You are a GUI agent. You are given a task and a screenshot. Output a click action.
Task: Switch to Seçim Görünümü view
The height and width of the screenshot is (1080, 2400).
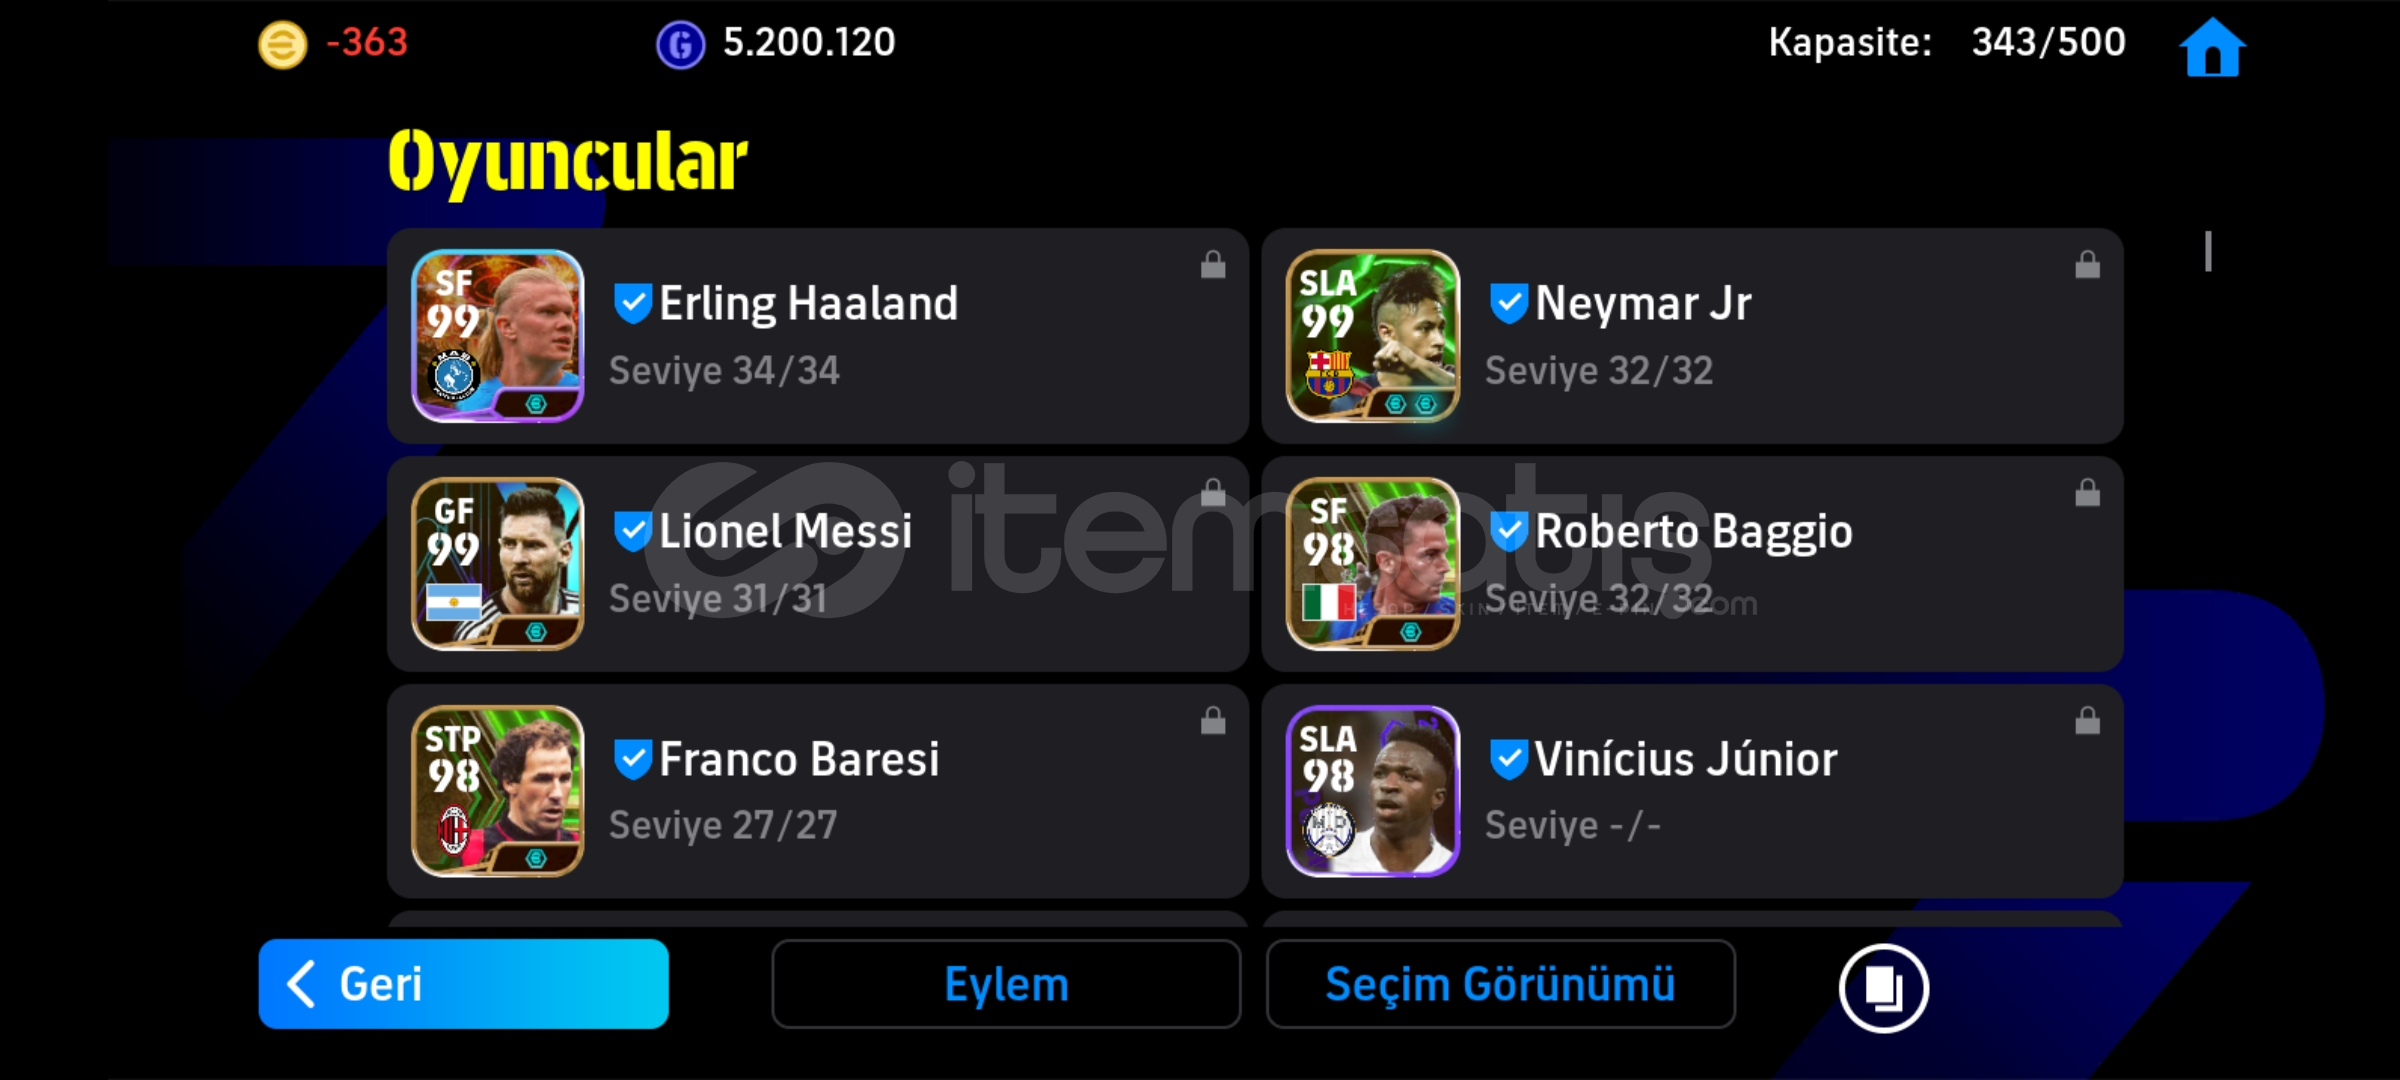tap(1500, 984)
